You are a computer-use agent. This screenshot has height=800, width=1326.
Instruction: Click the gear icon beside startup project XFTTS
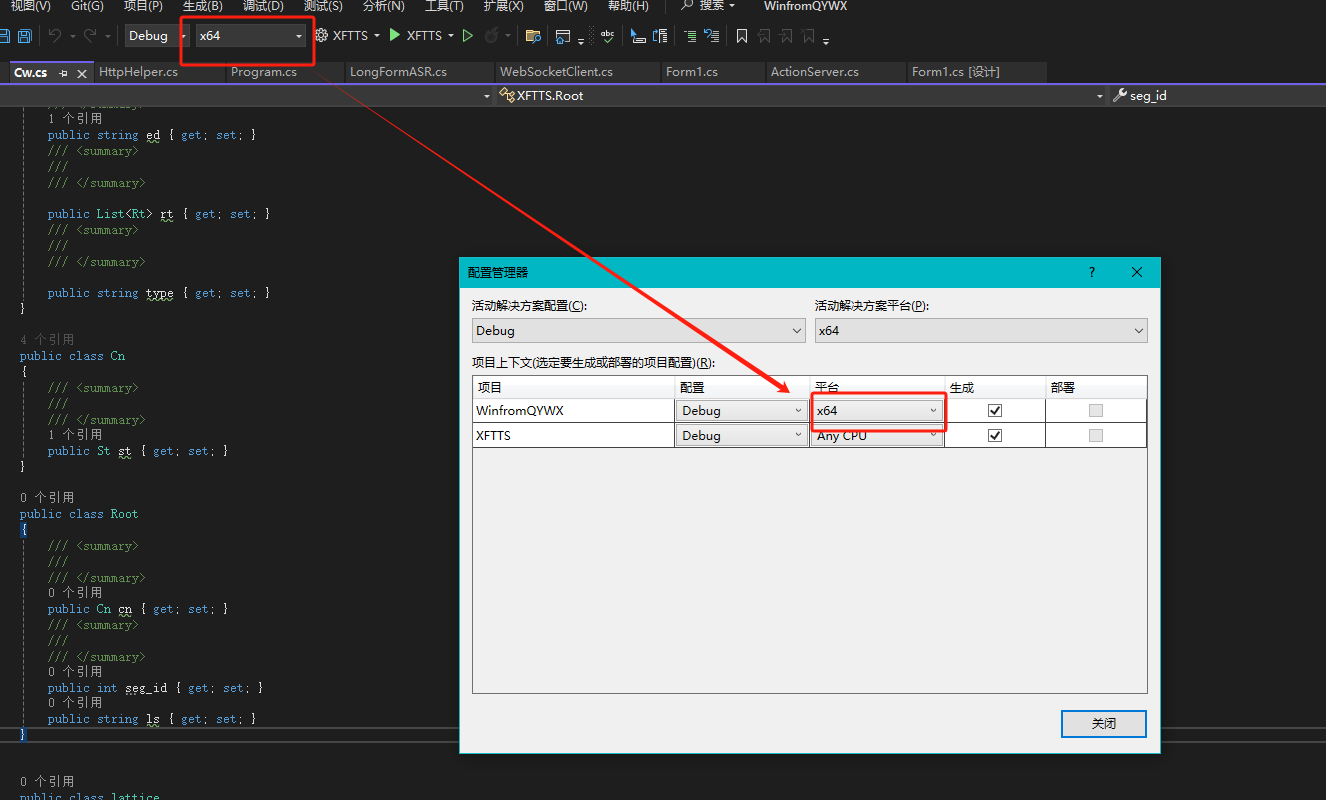[321, 36]
